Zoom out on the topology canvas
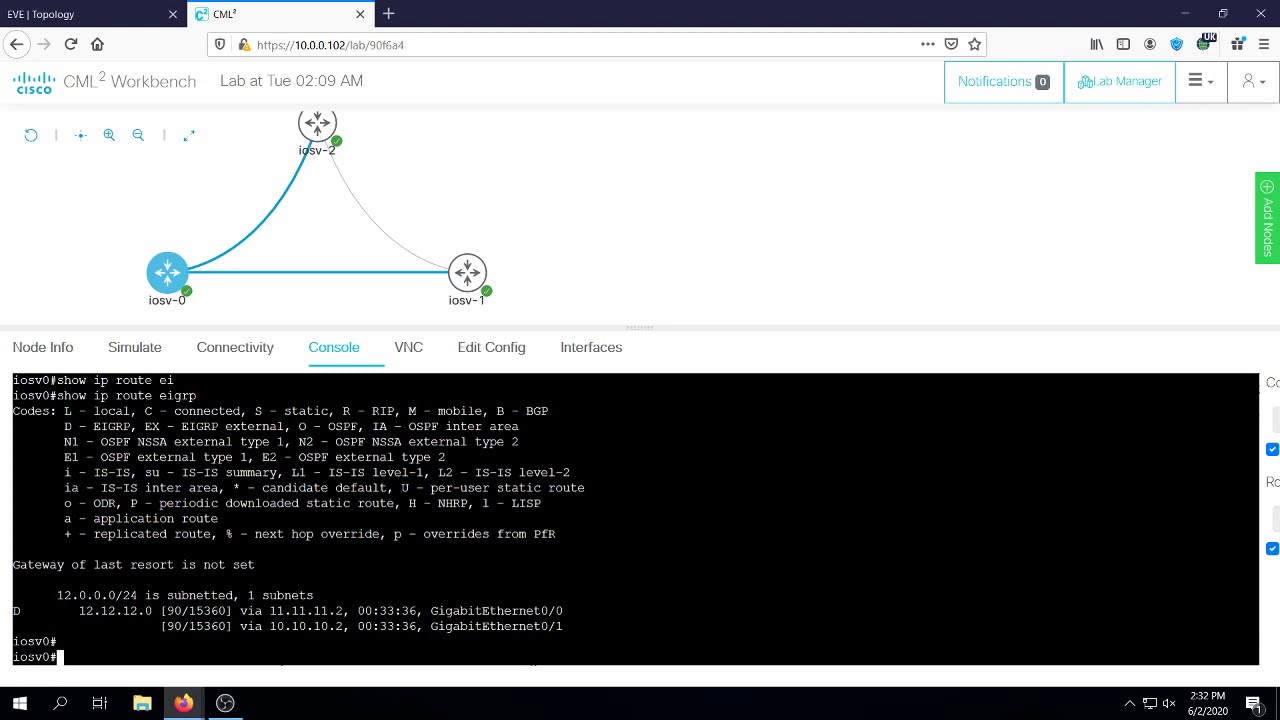The image size is (1280, 720). (138, 135)
